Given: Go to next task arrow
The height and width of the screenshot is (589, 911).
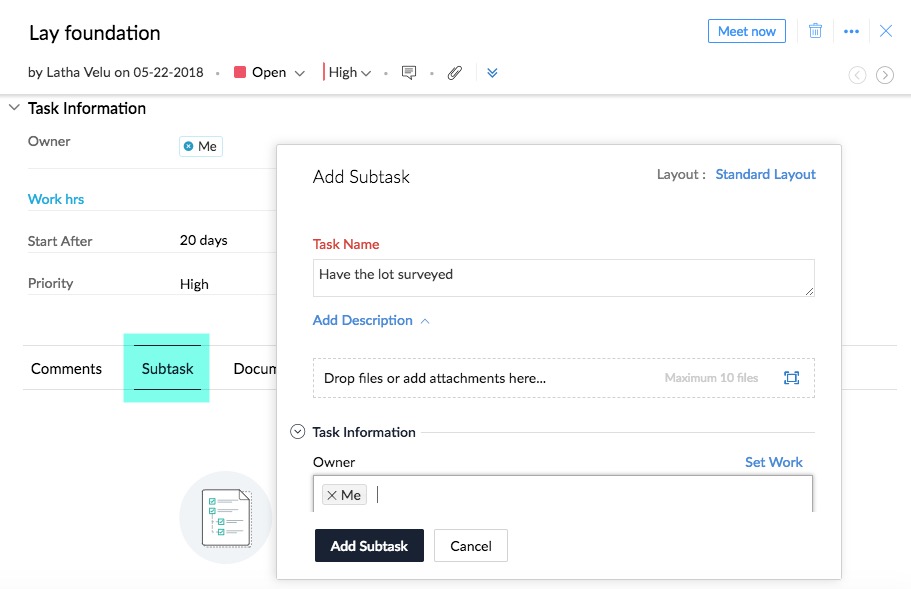Looking at the screenshot, I should 884,75.
